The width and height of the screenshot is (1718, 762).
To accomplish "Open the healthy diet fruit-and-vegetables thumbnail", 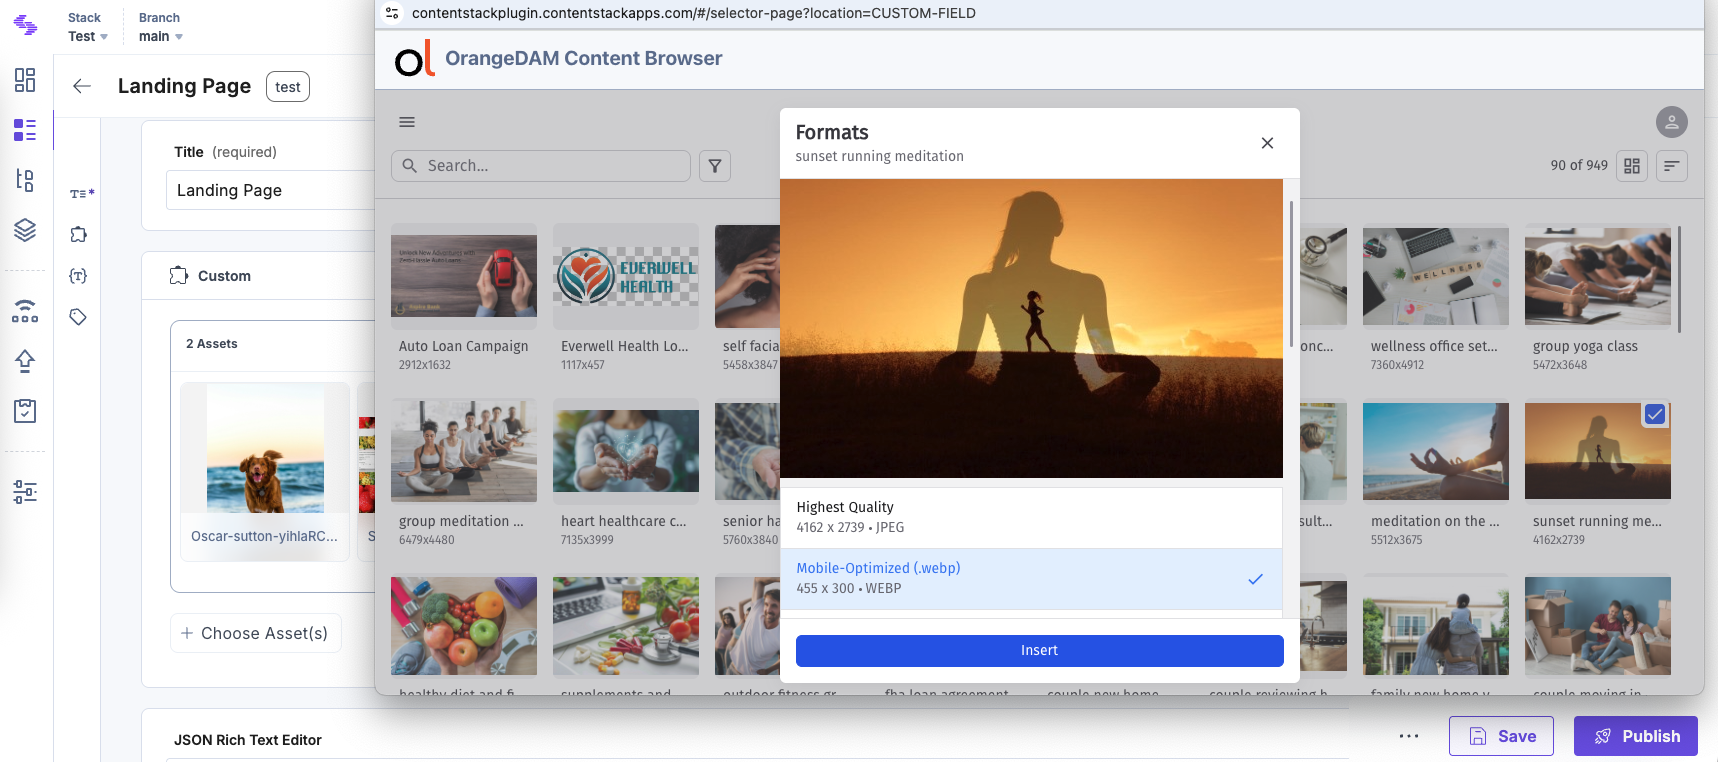I will (x=464, y=626).
